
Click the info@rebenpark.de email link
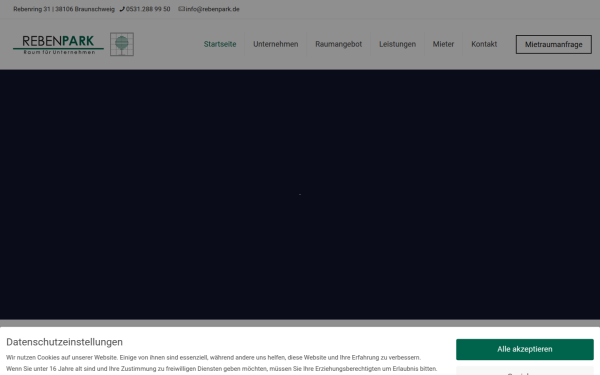[212, 9]
